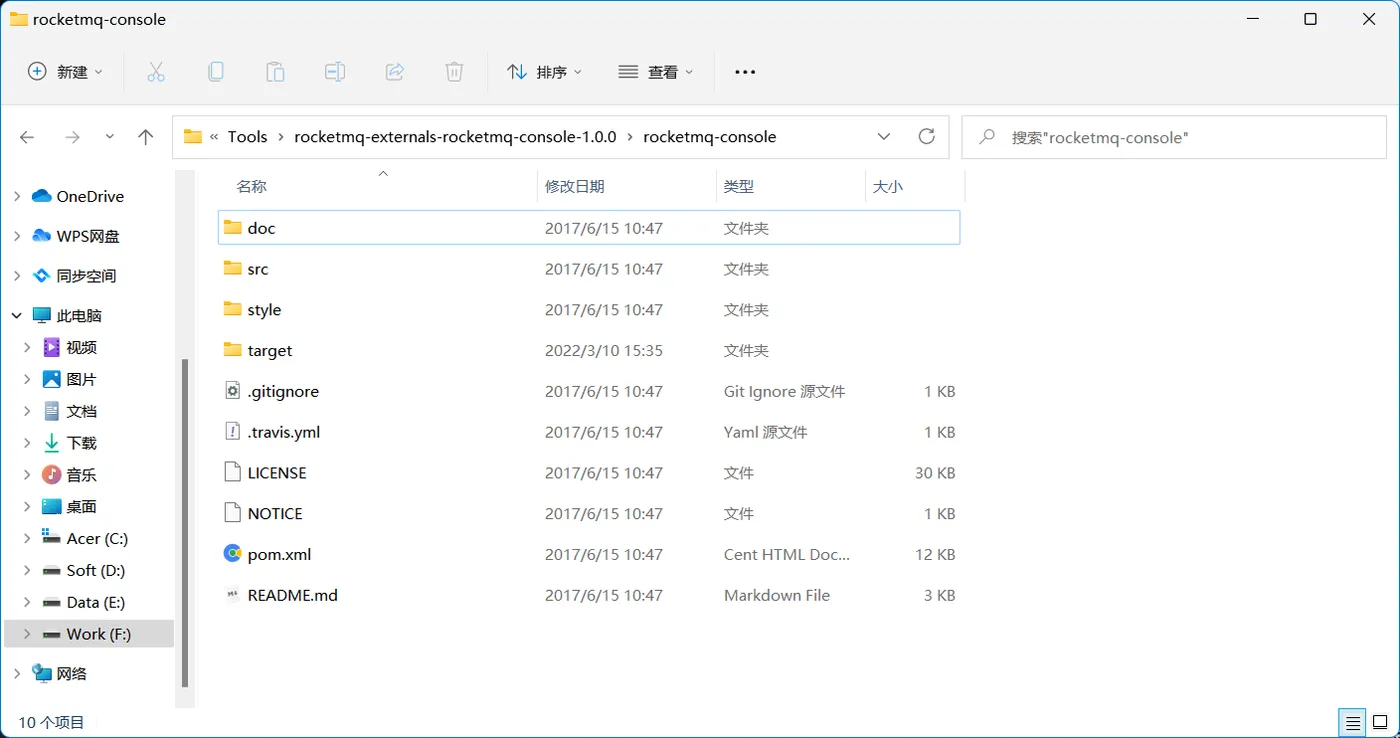Select the target folder icon
Screen dimensions: 1400x738
[233, 350]
